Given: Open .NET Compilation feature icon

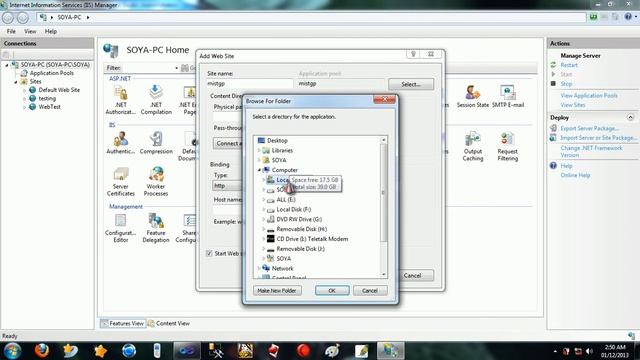Looking at the screenshot, I should pyautogui.click(x=156, y=100).
